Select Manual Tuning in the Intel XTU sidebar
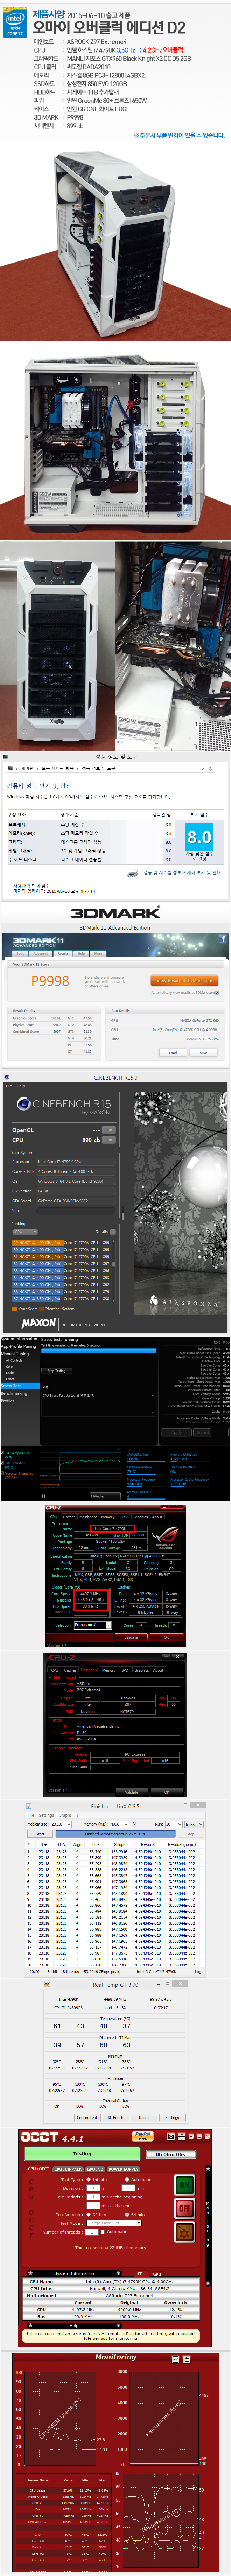231x2576 pixels. (x=16, y=1354)
